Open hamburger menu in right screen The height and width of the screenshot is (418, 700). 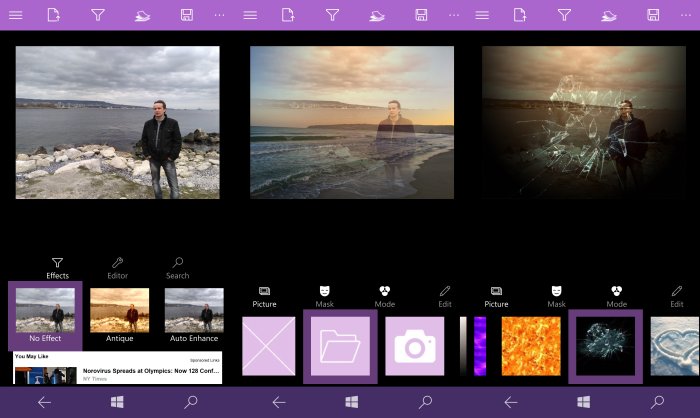click(482, 15)
